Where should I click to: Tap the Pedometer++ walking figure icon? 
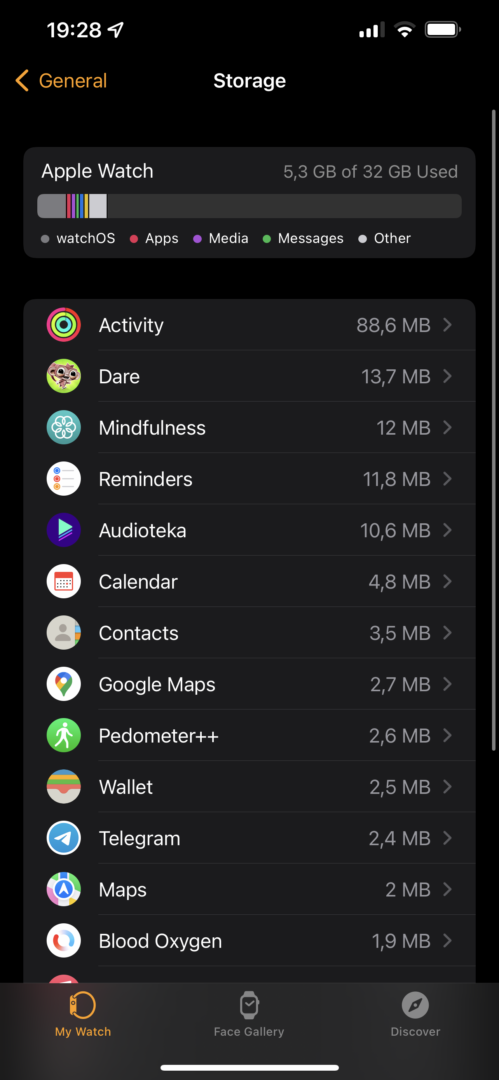(x=63, y=735)
